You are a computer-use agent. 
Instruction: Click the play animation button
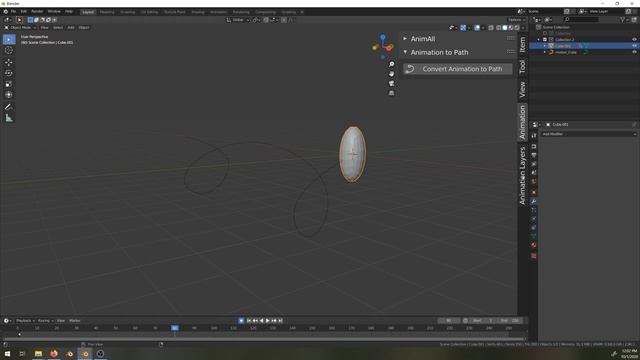[x=268, y=321]
